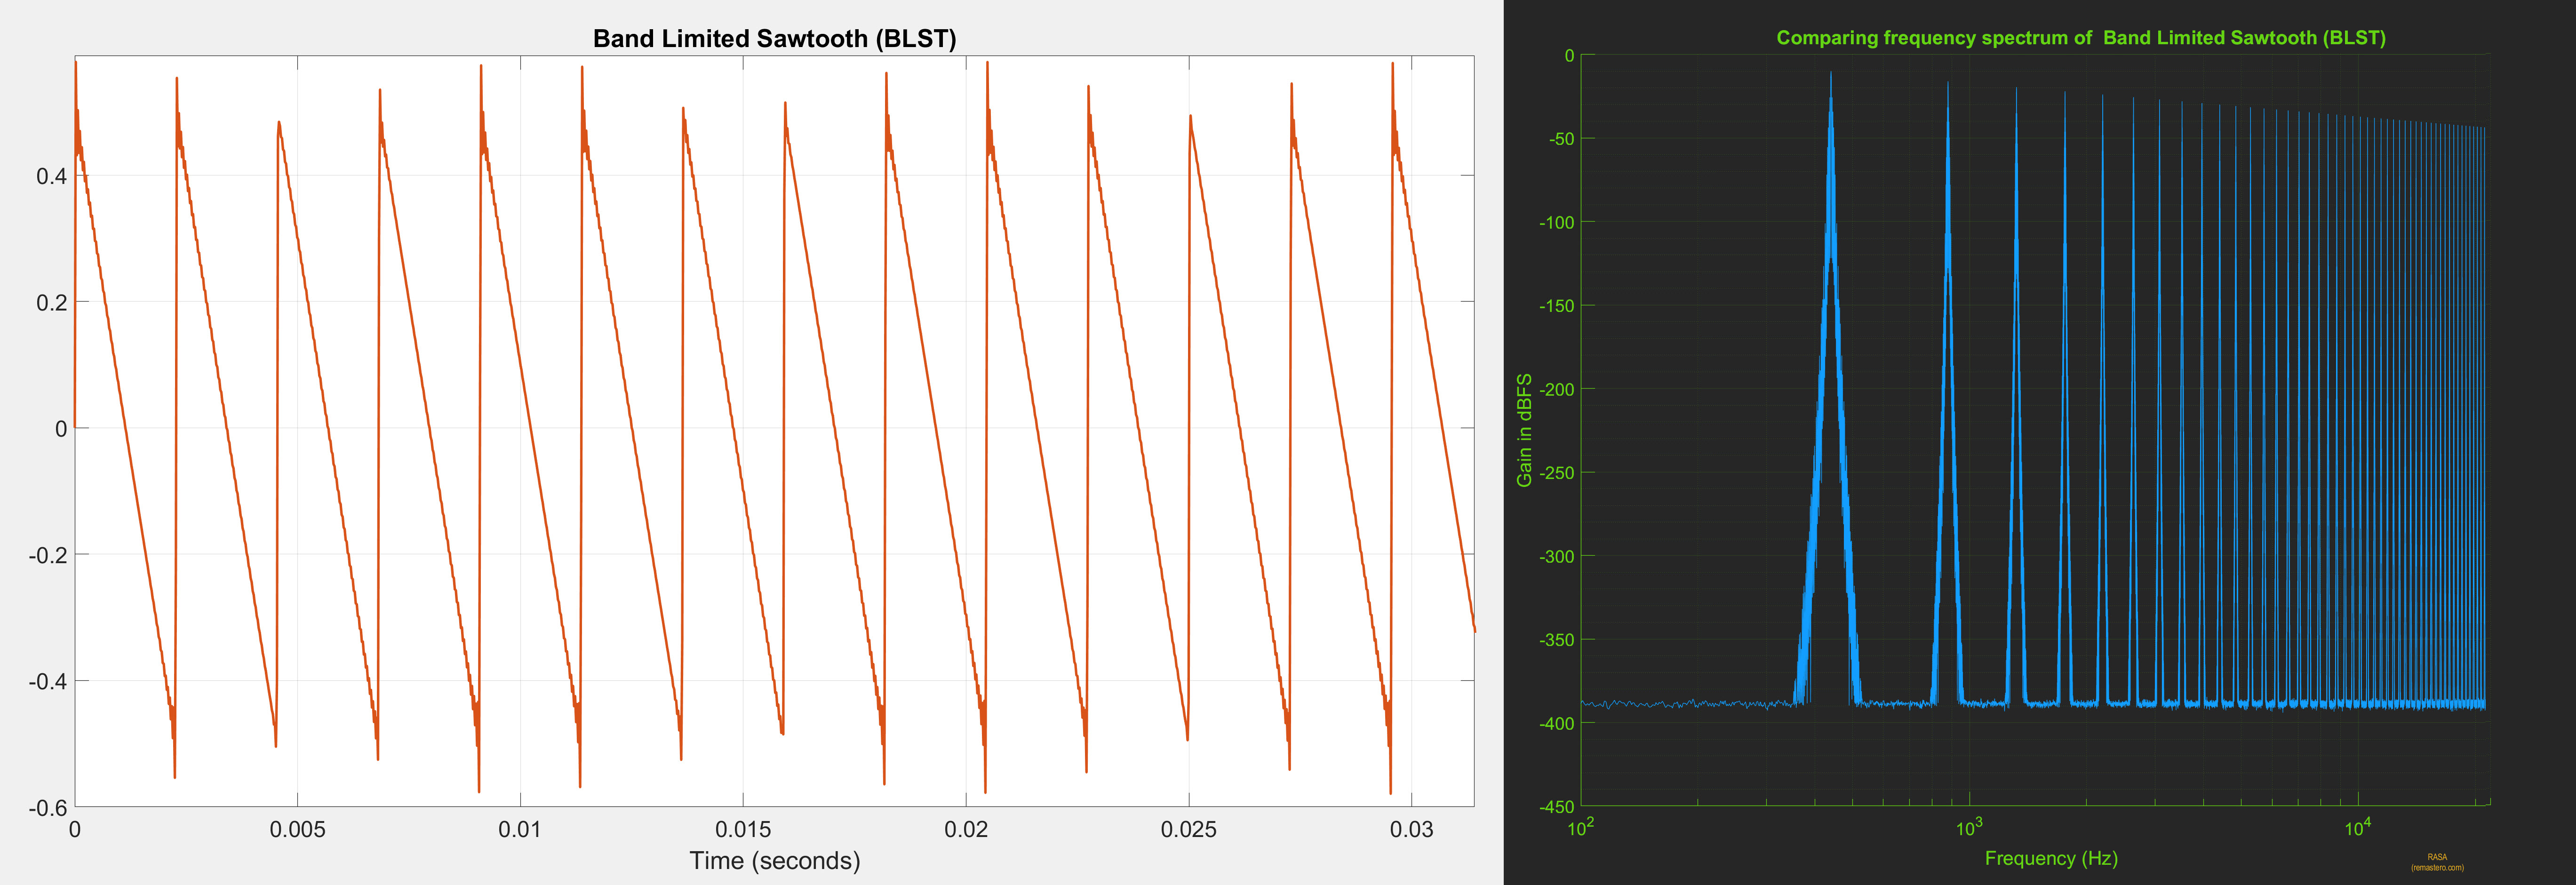Select the -50 dBFS tick label
The image size is (2576, 885).
[1562, 139]
